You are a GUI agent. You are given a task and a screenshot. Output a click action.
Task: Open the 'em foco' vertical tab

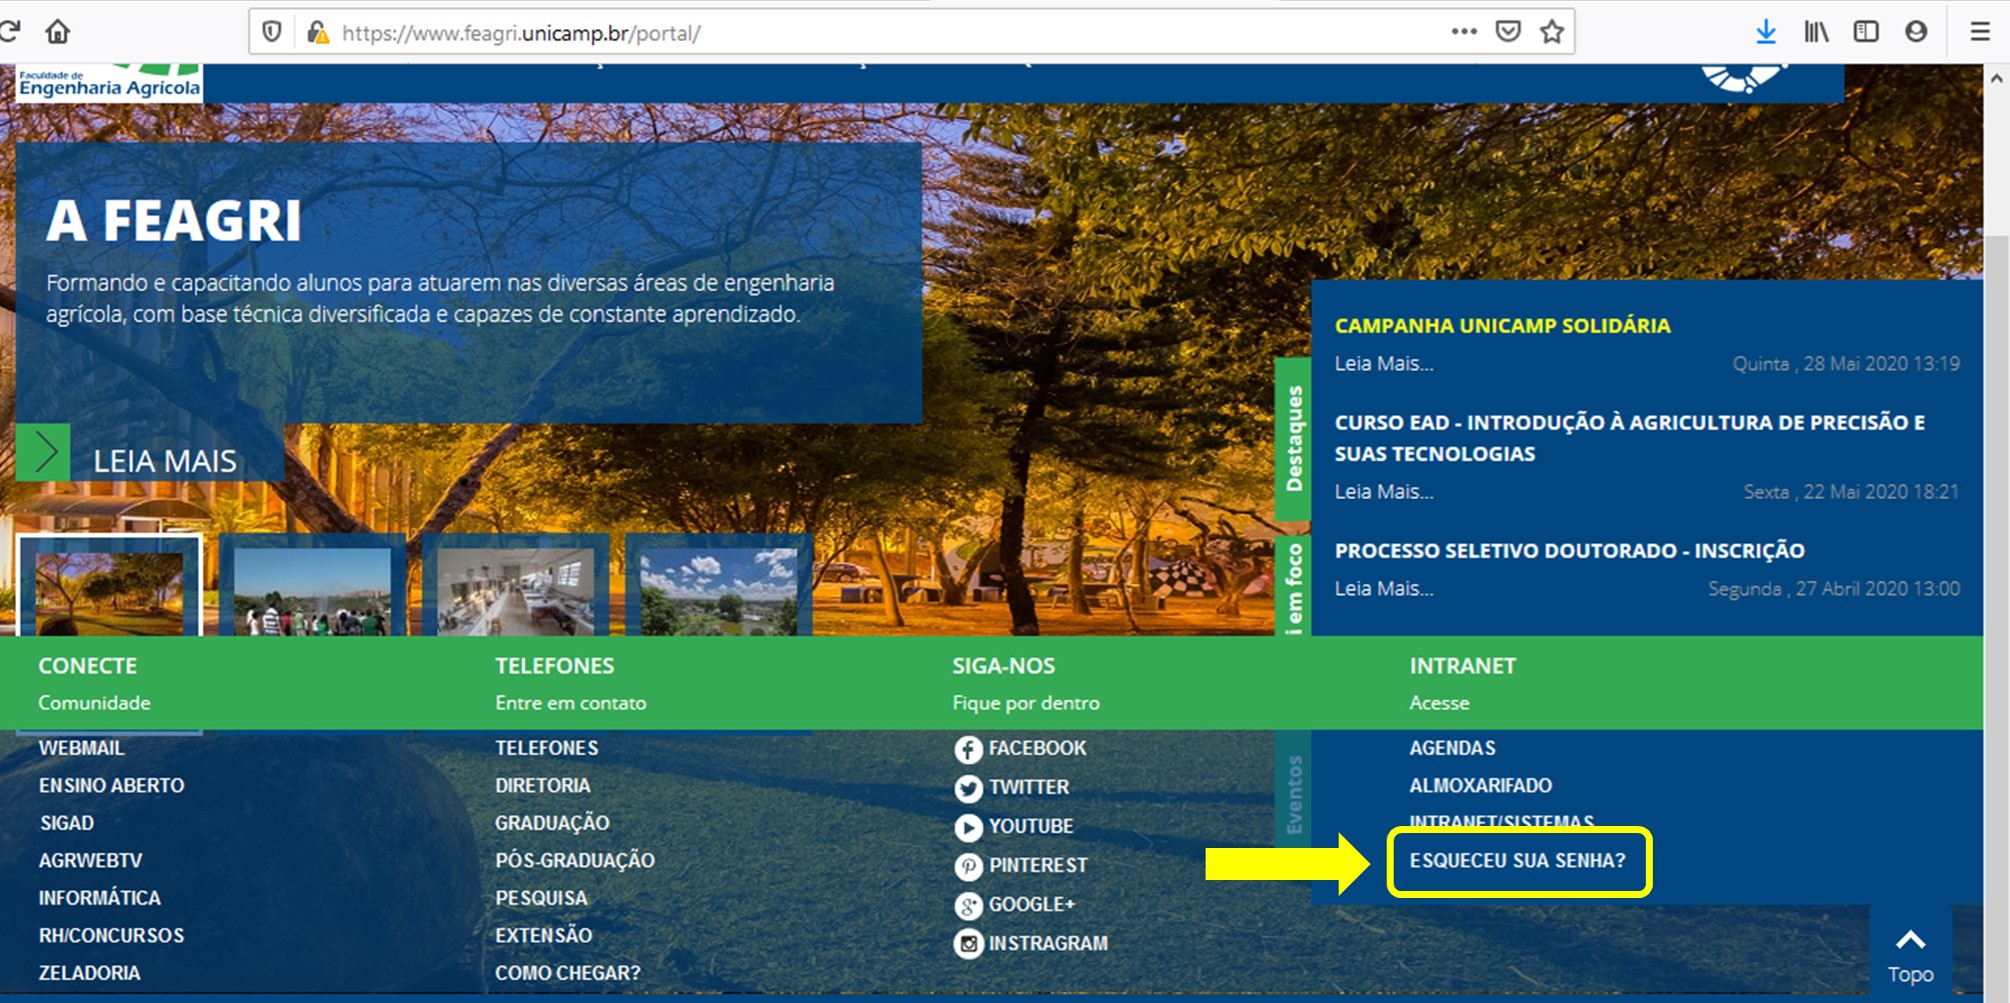(x=1293, y=587)
